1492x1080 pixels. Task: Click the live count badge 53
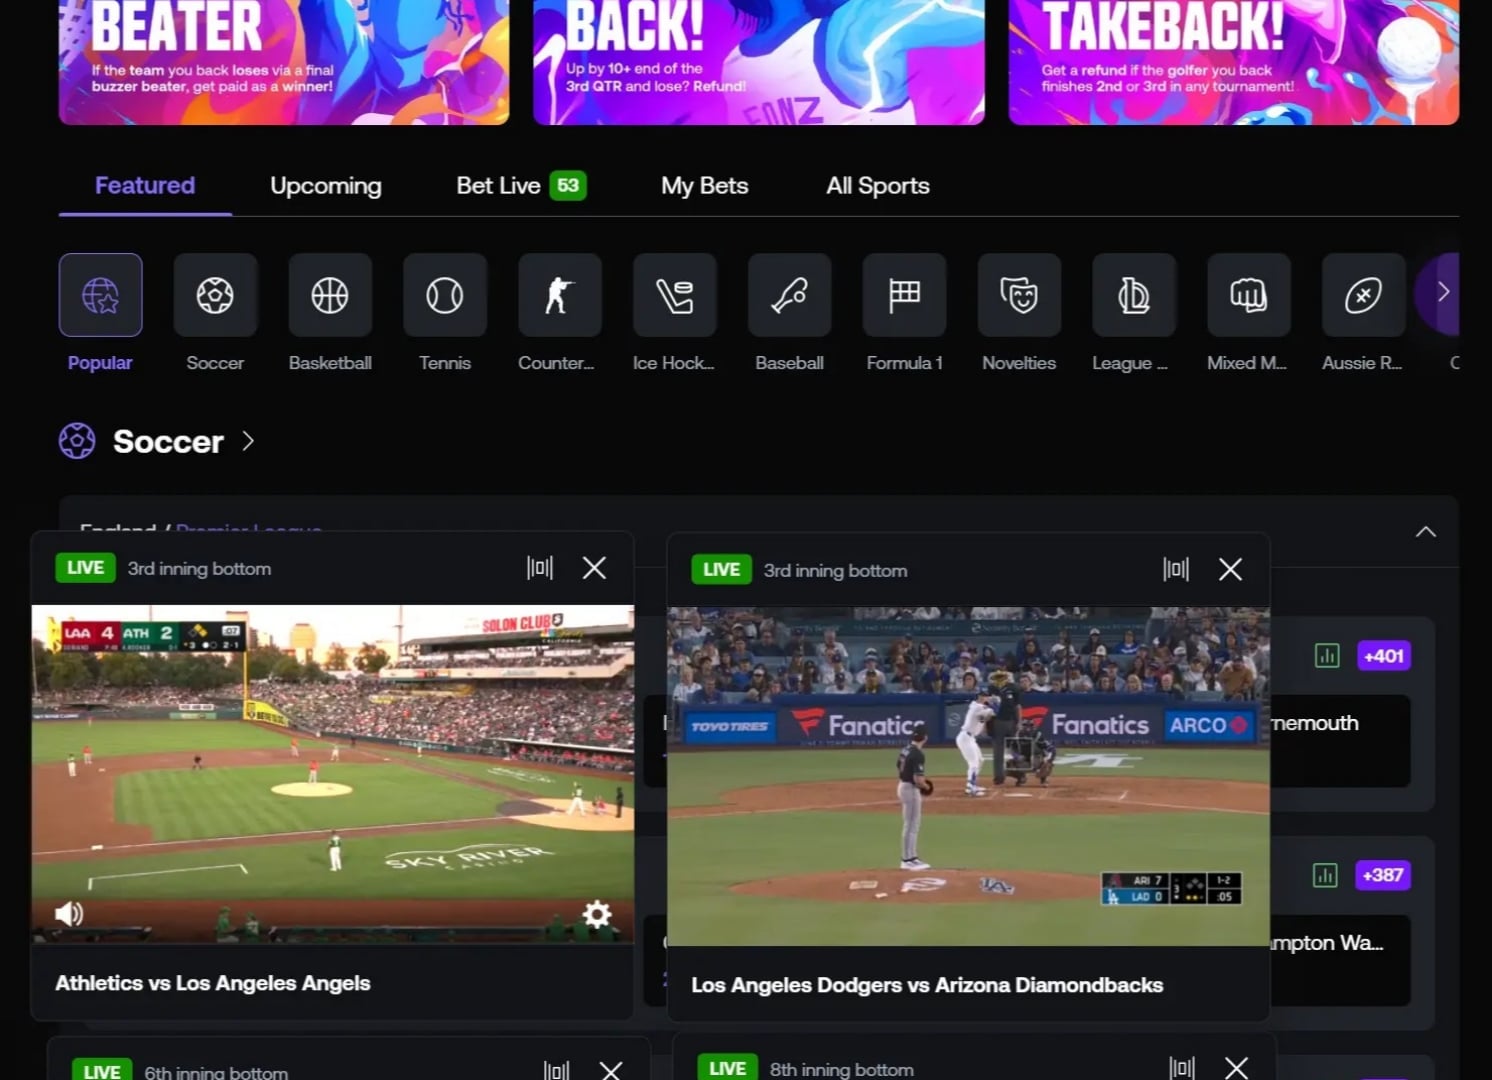tap(568, 185)
